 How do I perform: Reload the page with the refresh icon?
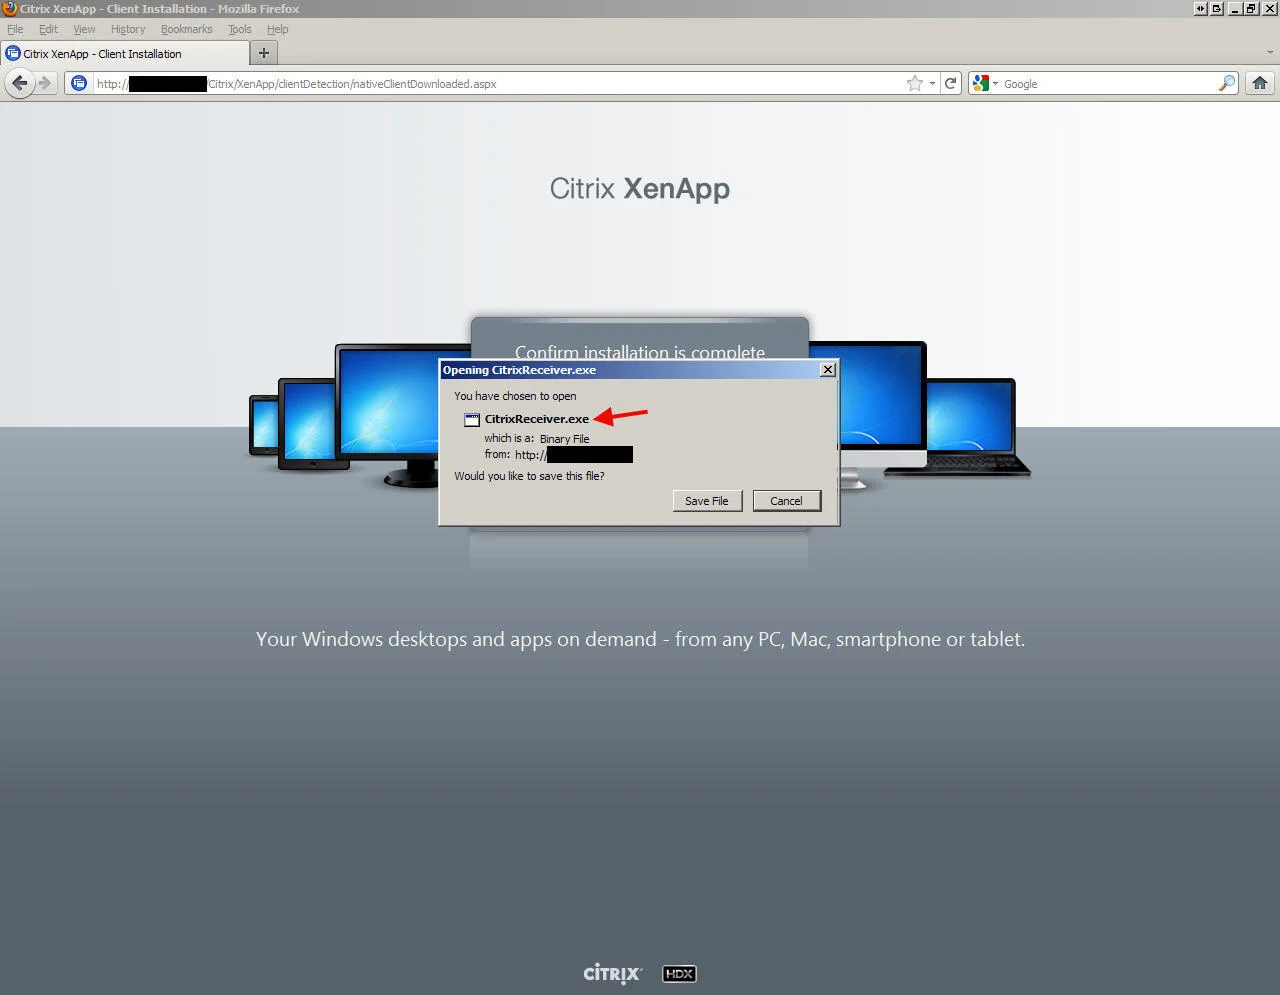(x=951, y=83)
